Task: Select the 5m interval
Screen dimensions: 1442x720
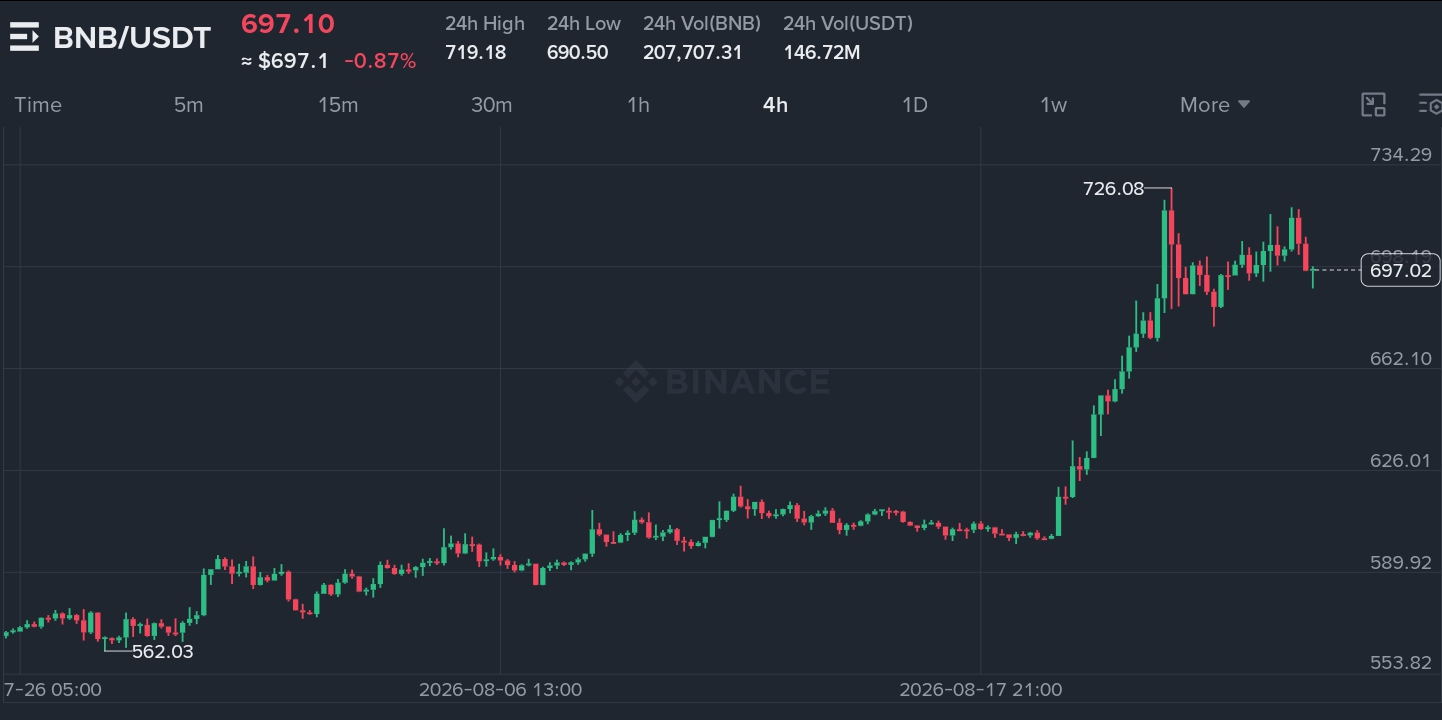Action: (188, 105)
